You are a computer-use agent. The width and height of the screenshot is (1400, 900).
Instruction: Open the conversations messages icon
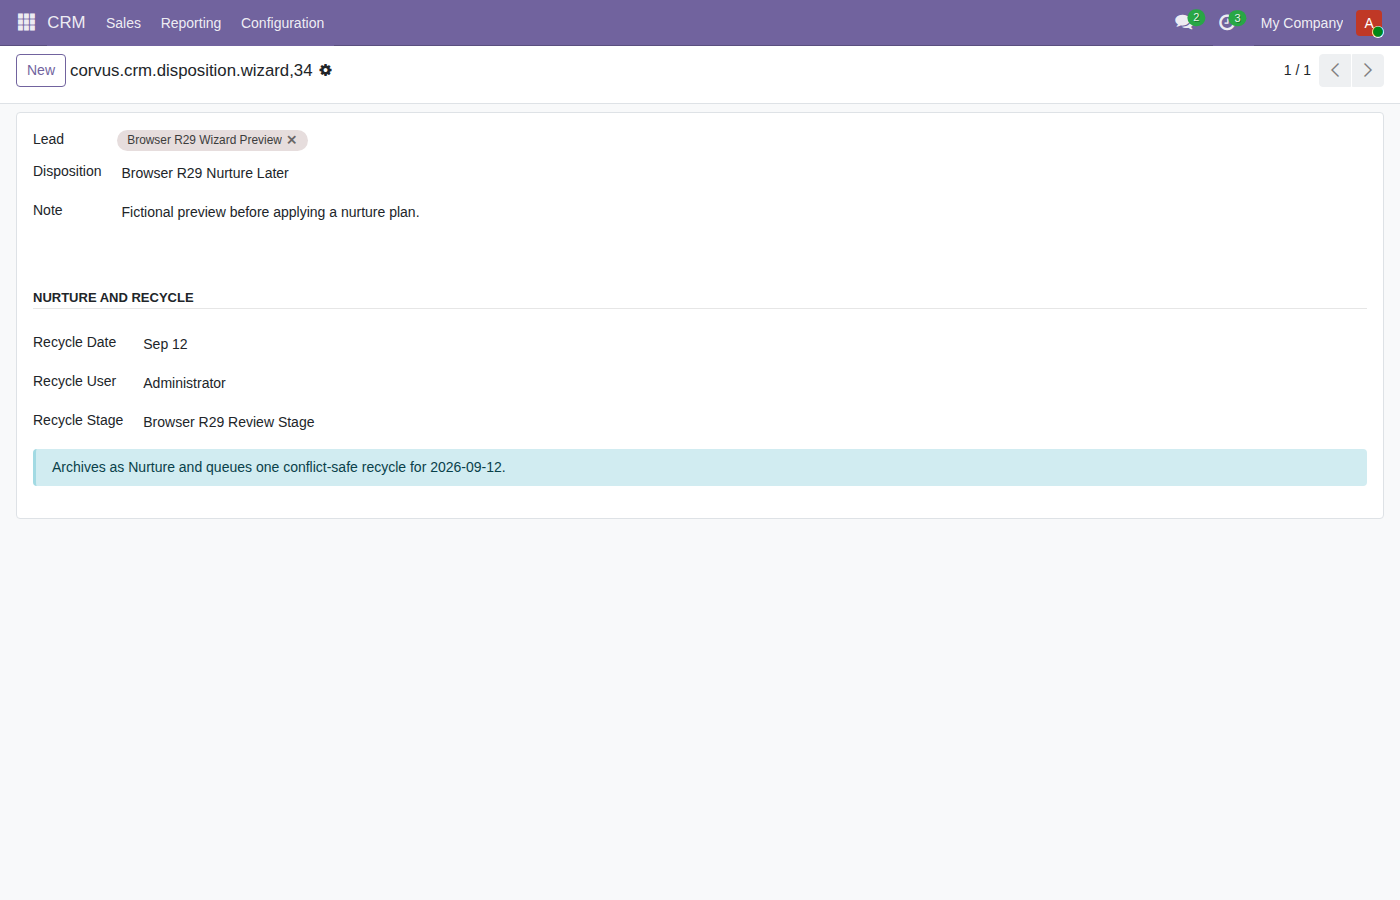[x=1187, y=22]
